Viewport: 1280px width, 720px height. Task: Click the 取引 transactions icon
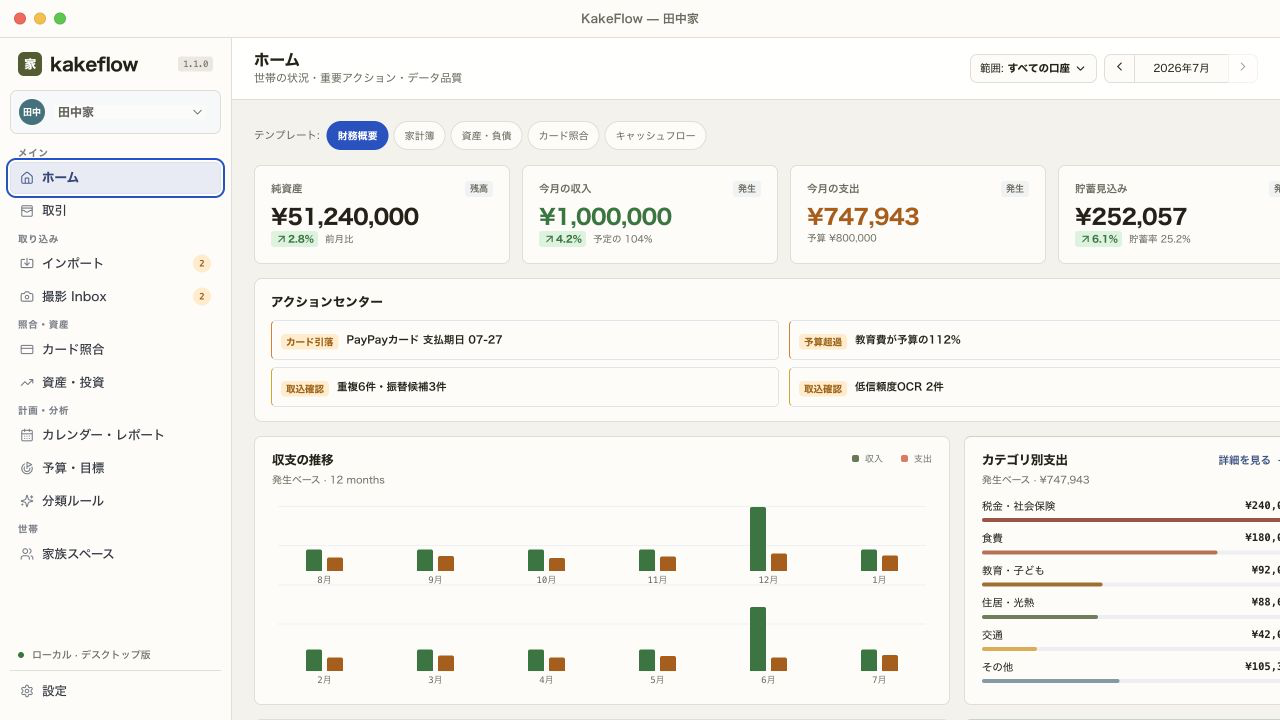point(27,211)
